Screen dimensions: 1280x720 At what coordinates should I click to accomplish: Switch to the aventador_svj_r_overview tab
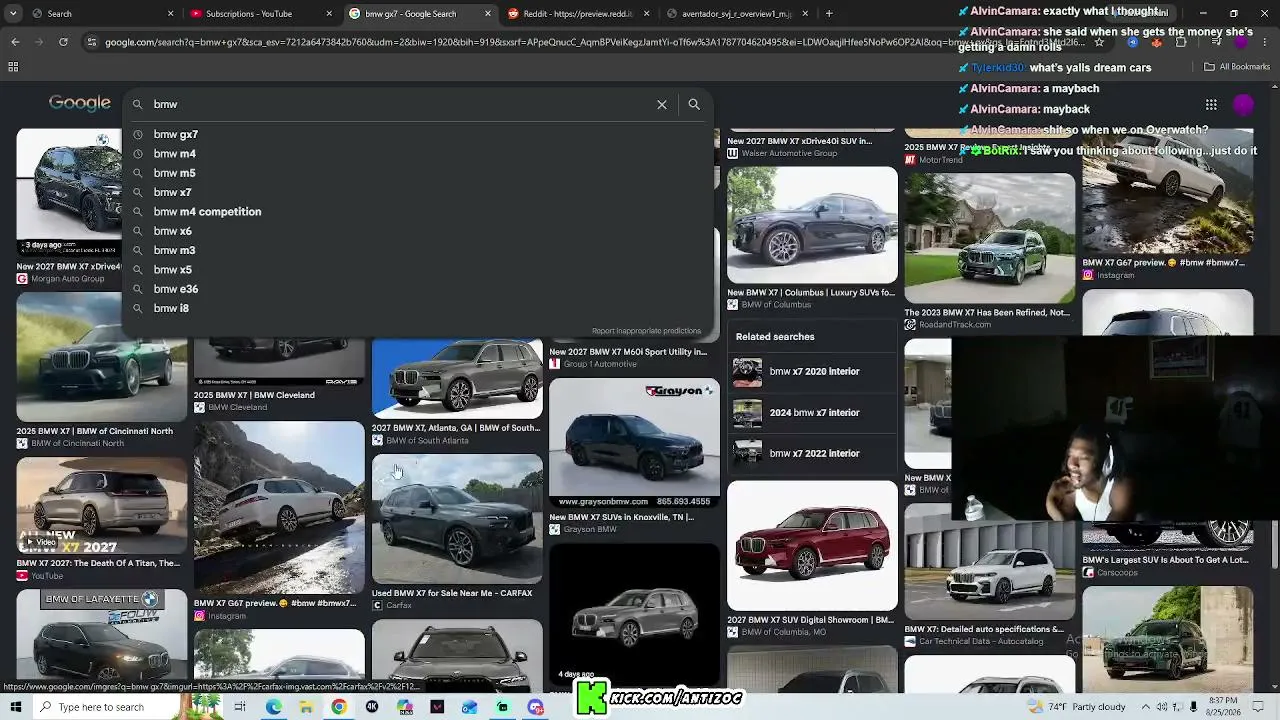pos(737,14)
